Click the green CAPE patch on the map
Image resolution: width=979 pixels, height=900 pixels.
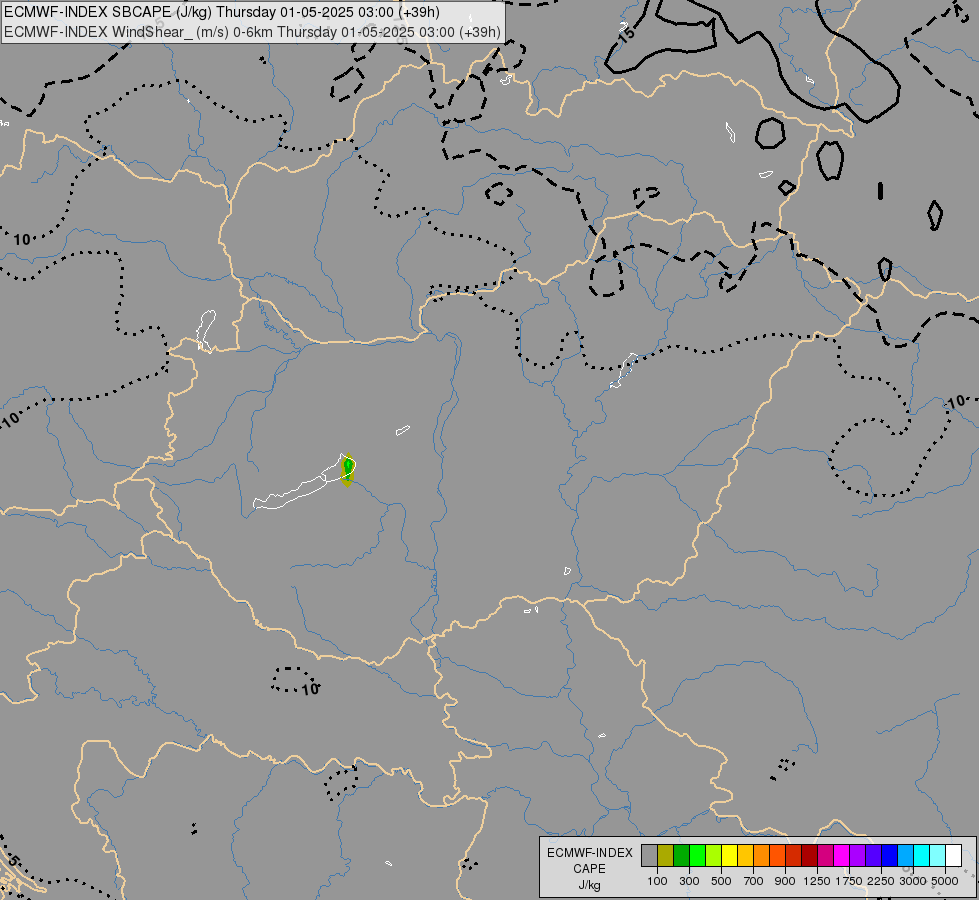click(348, 470)
